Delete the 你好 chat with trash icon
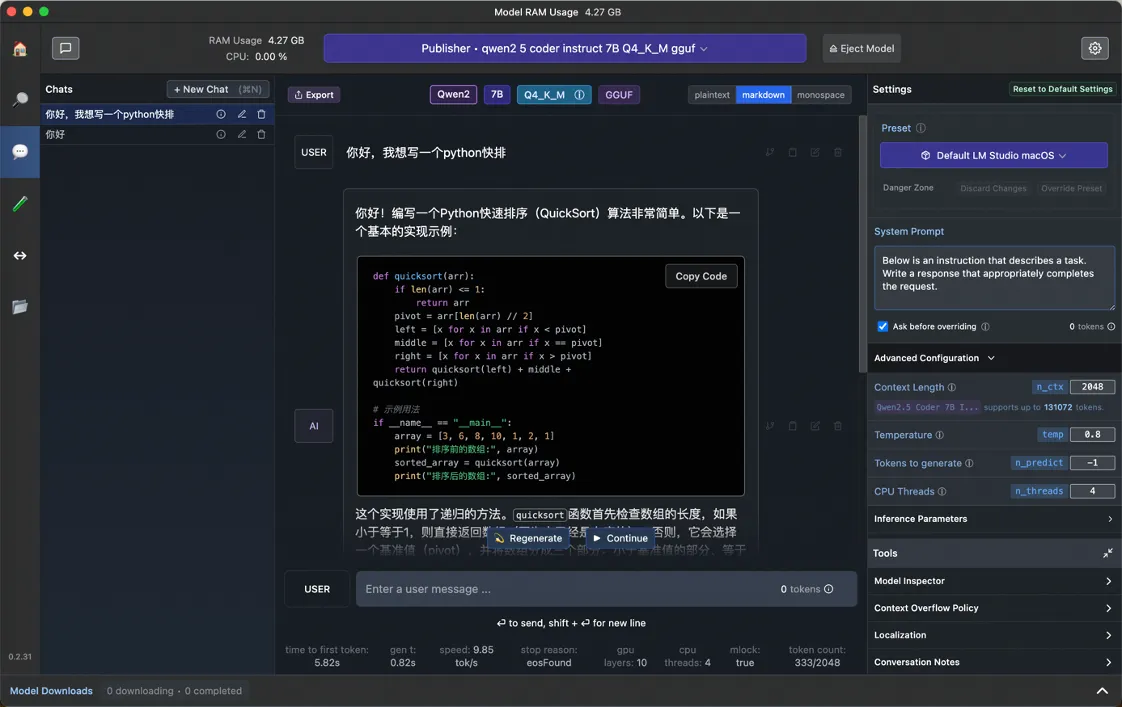1122x708 pixels. (261, 135)
